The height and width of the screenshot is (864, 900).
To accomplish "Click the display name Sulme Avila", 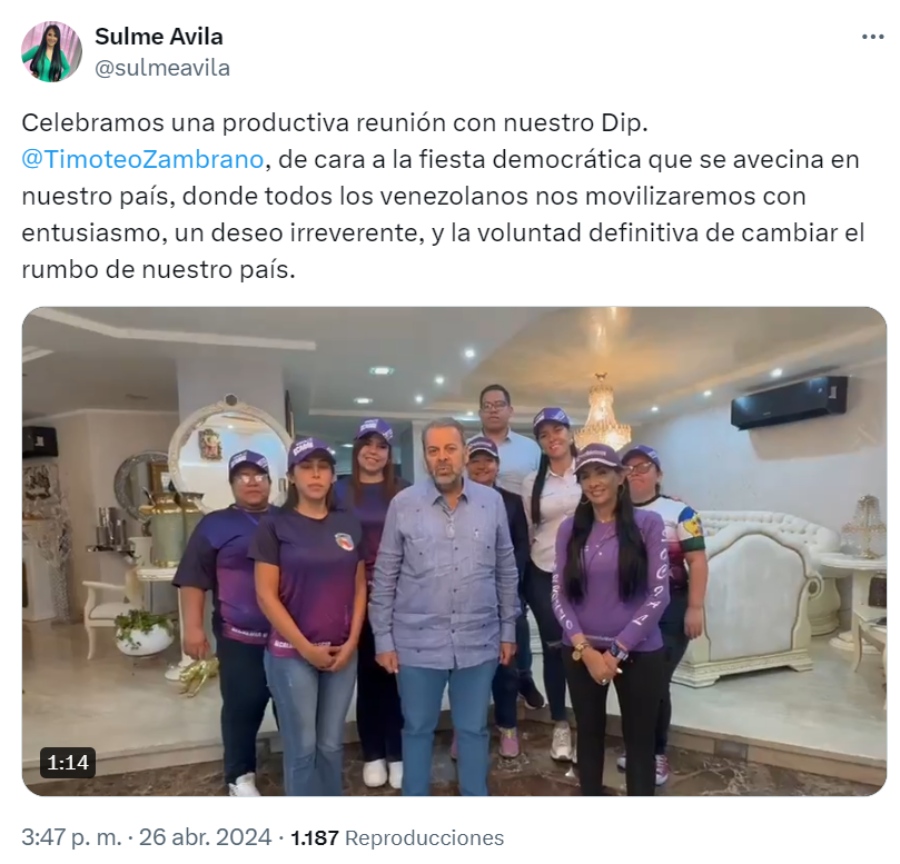I will point(158,37).
